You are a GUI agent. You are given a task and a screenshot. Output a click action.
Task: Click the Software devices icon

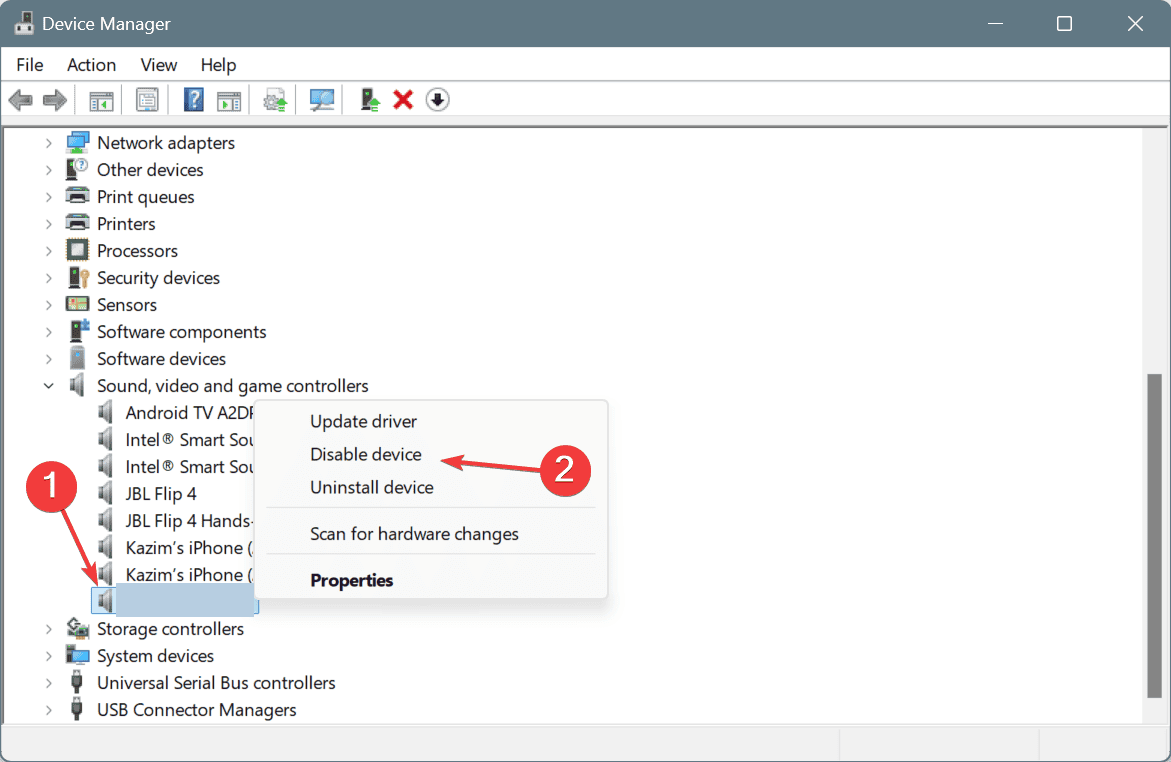pos(77,359)
